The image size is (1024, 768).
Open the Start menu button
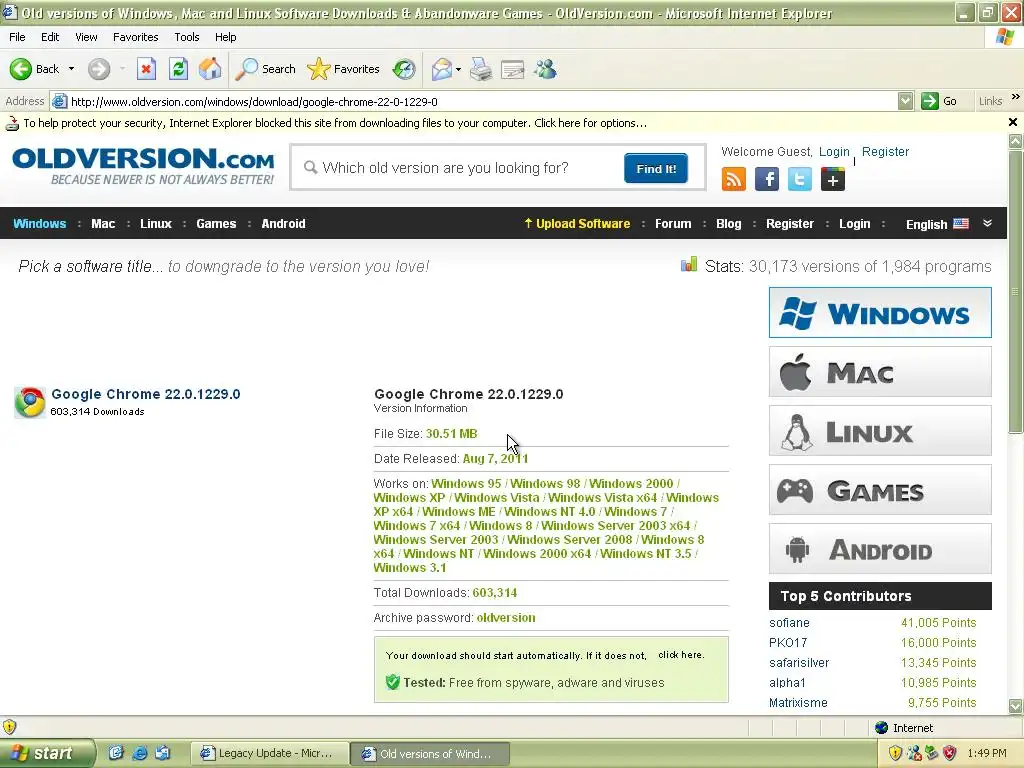(x=47, y=753)
